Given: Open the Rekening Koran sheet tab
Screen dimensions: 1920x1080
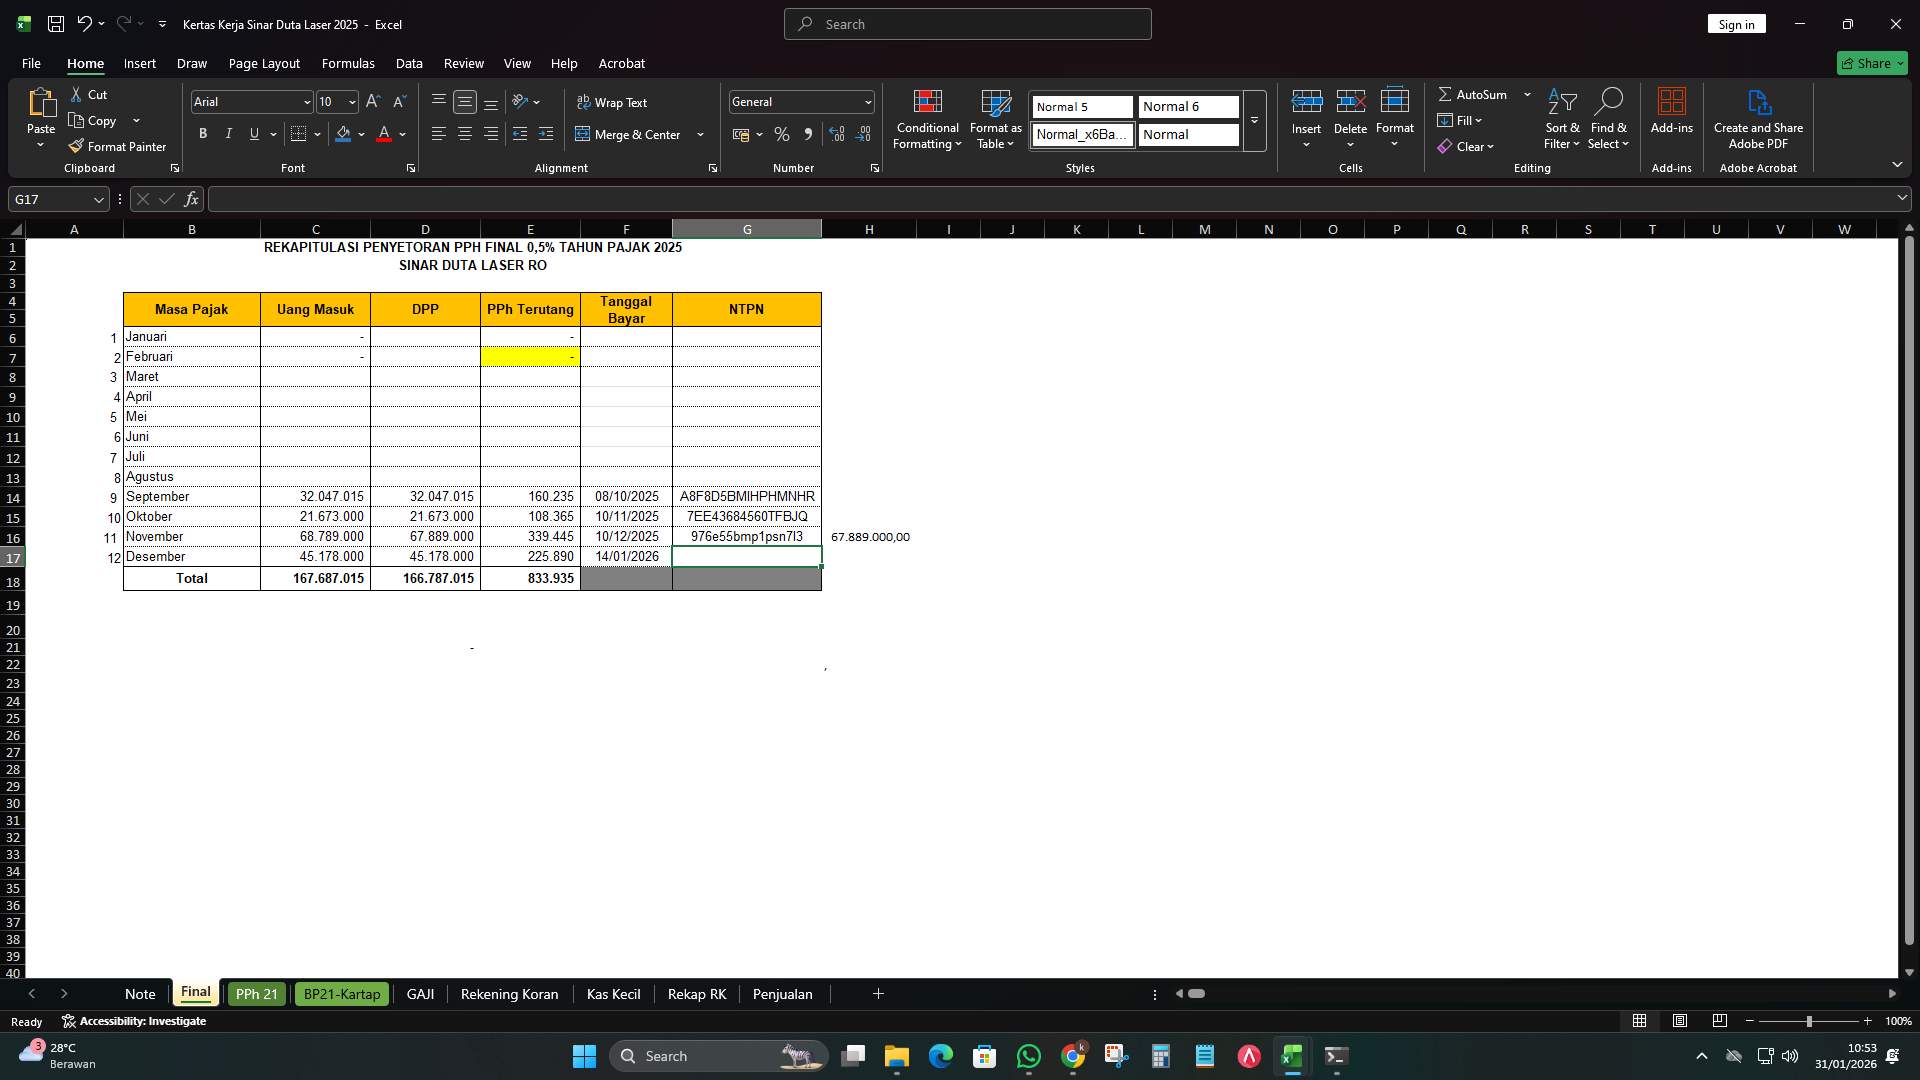Looking at the screenshot, I should pos(509,994).
